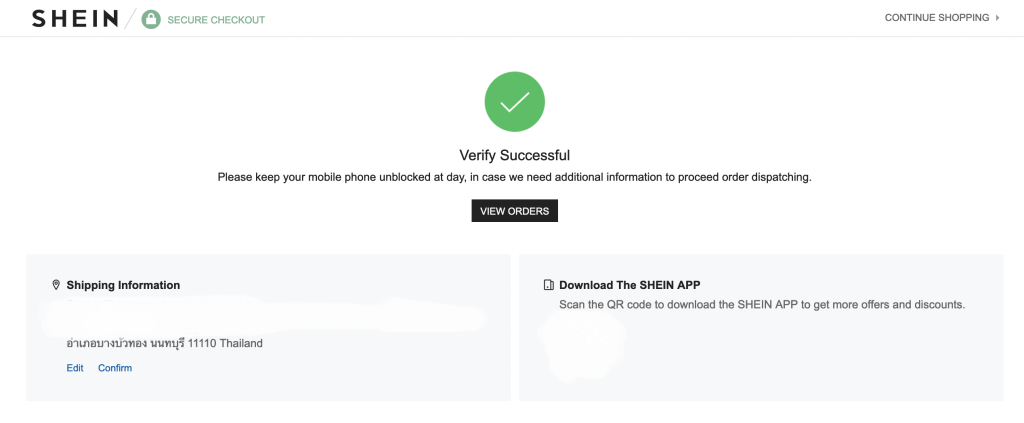Click the SHEIN logo
The image size is (1024, 423).
75,18
